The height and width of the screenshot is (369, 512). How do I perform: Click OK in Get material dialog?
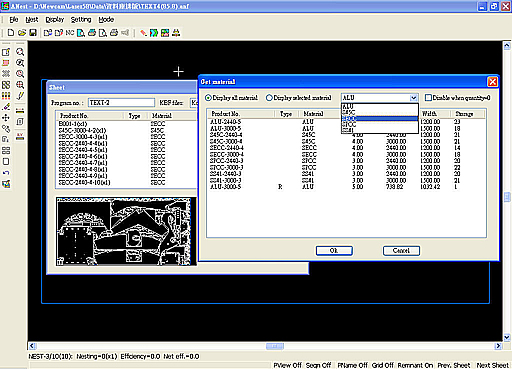coord(334,251)
